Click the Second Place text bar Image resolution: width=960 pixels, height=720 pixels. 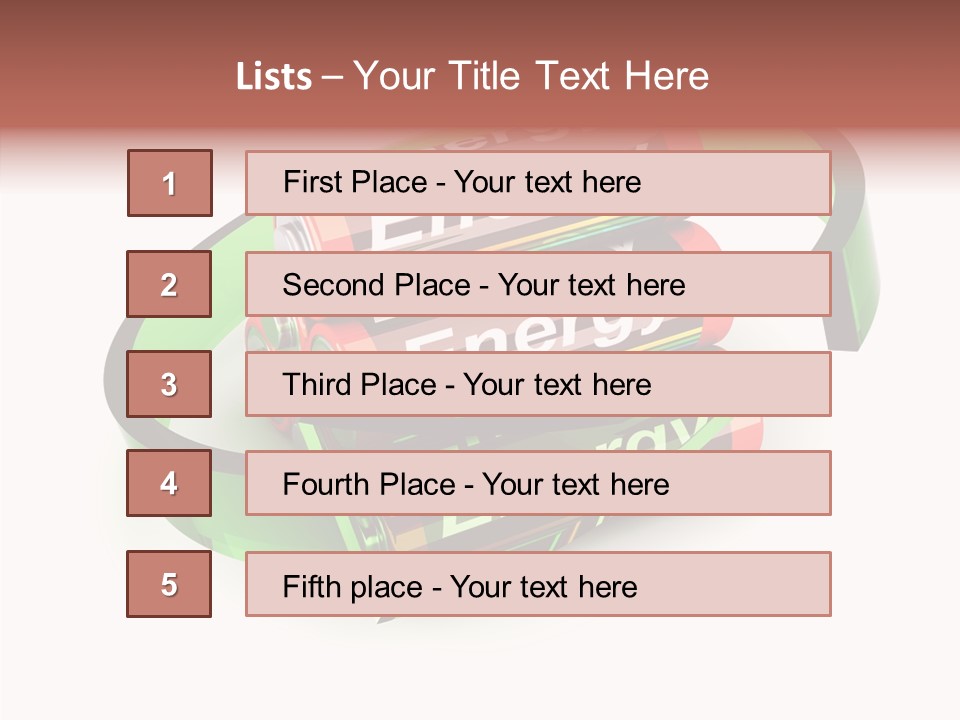(x=538, y=284)
